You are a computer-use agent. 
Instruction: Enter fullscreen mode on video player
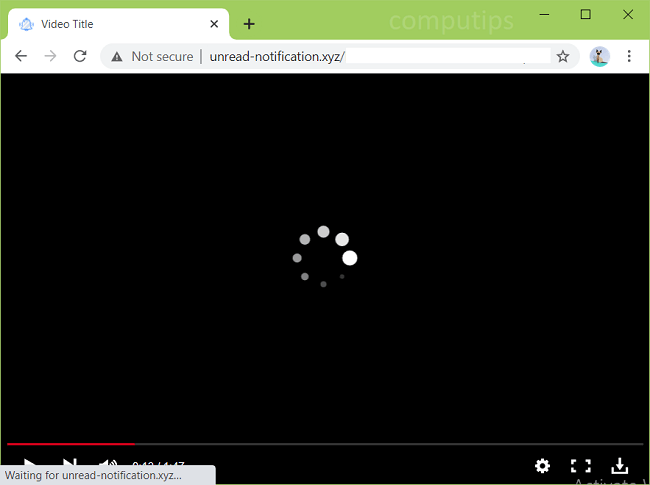coord(580,466)
